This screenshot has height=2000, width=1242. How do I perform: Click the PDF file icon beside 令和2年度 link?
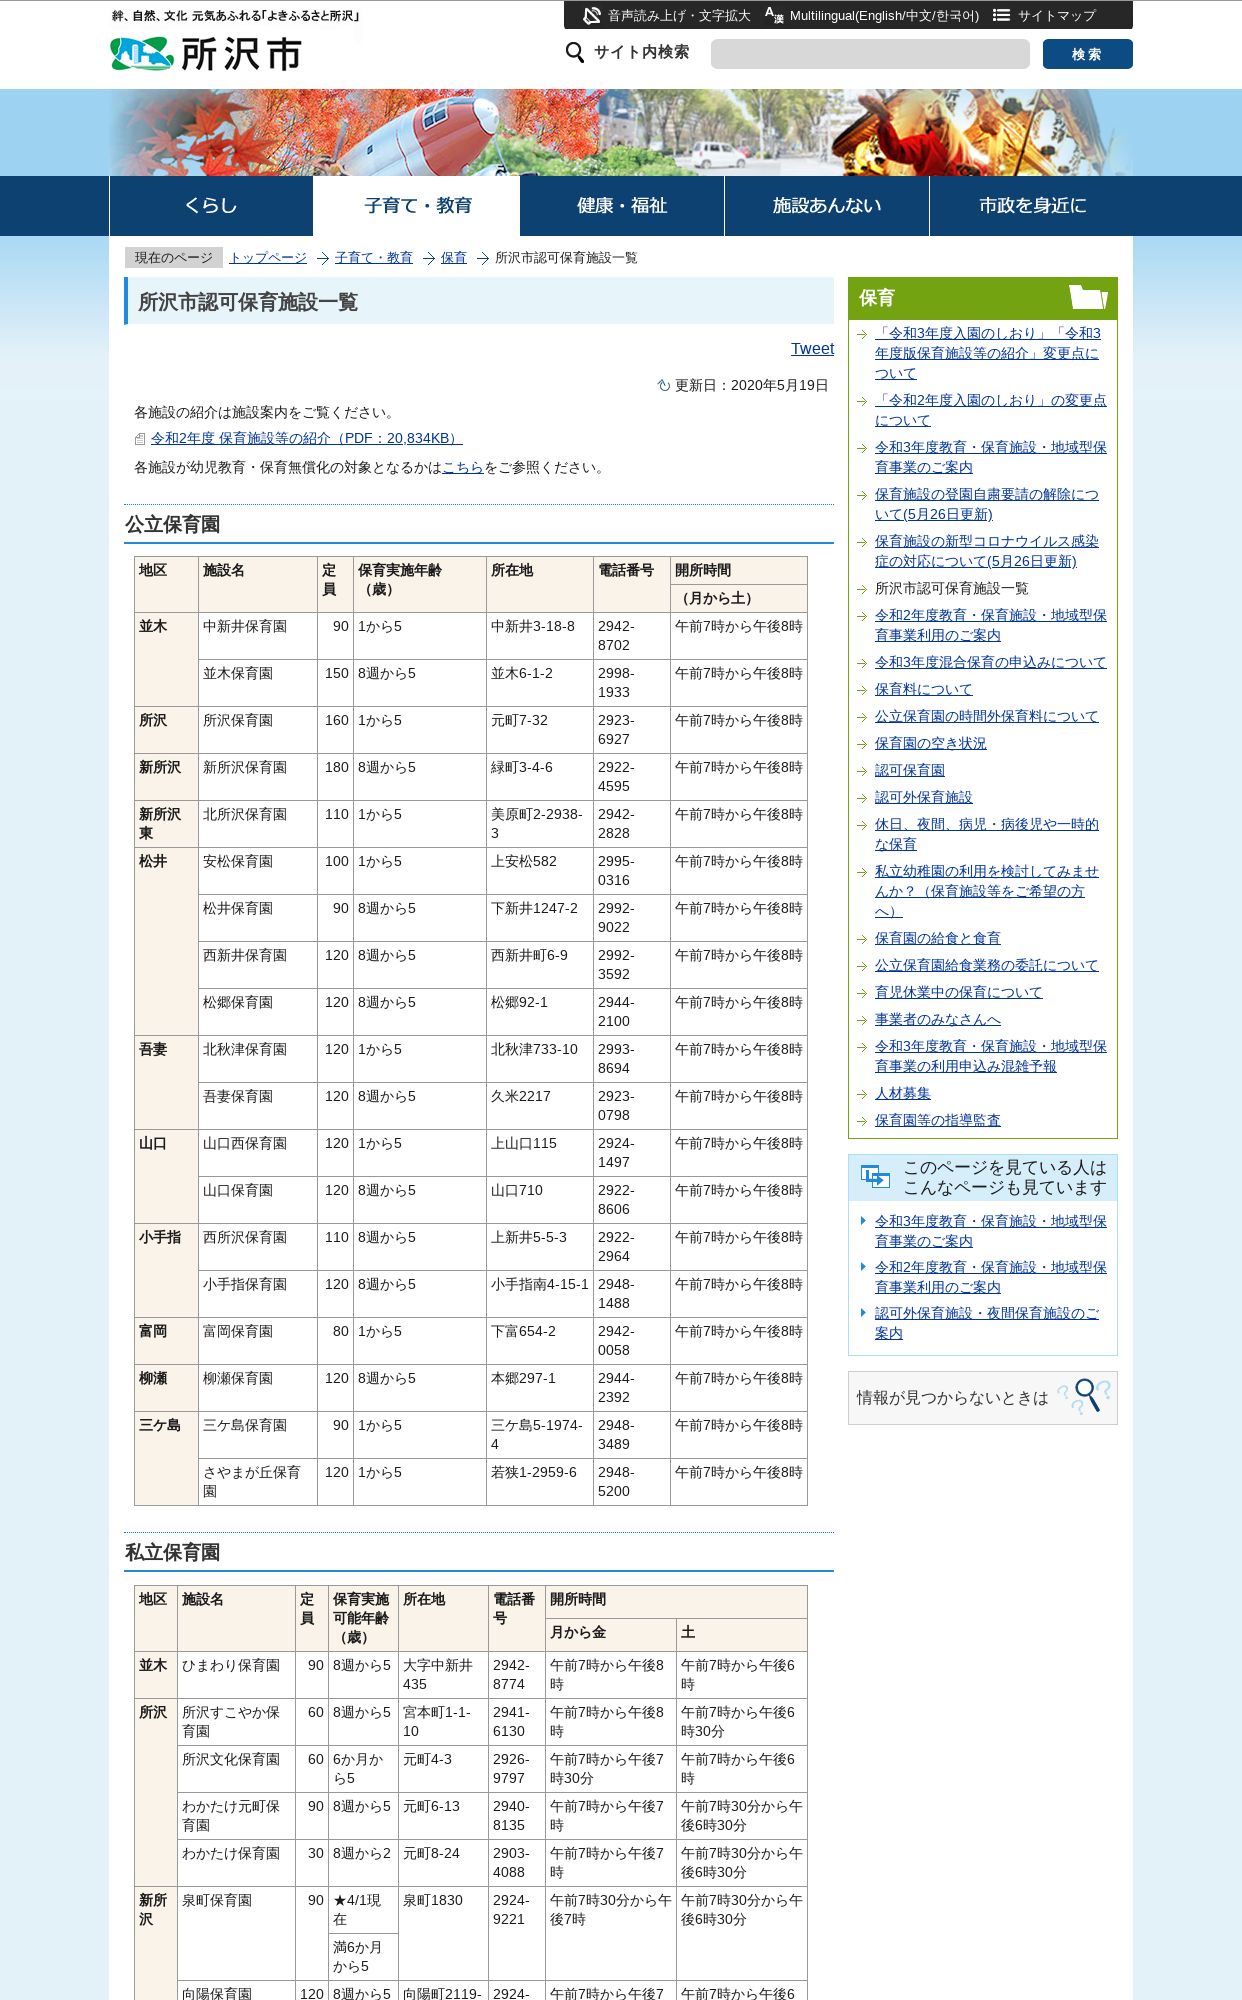(141, 439)
